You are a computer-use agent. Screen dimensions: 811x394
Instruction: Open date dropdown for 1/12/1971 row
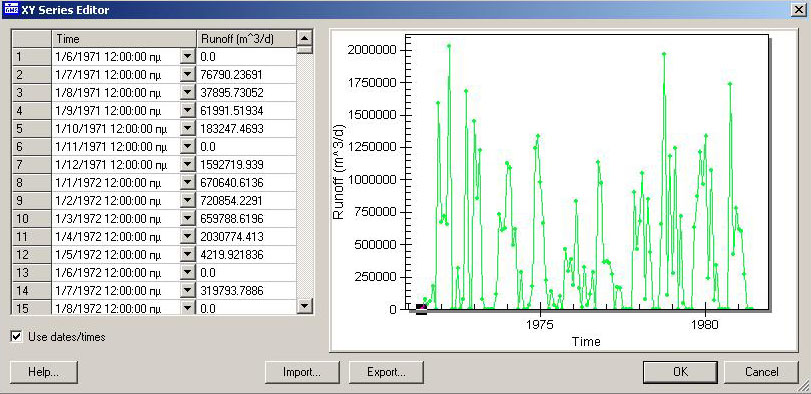click(187, 165)
